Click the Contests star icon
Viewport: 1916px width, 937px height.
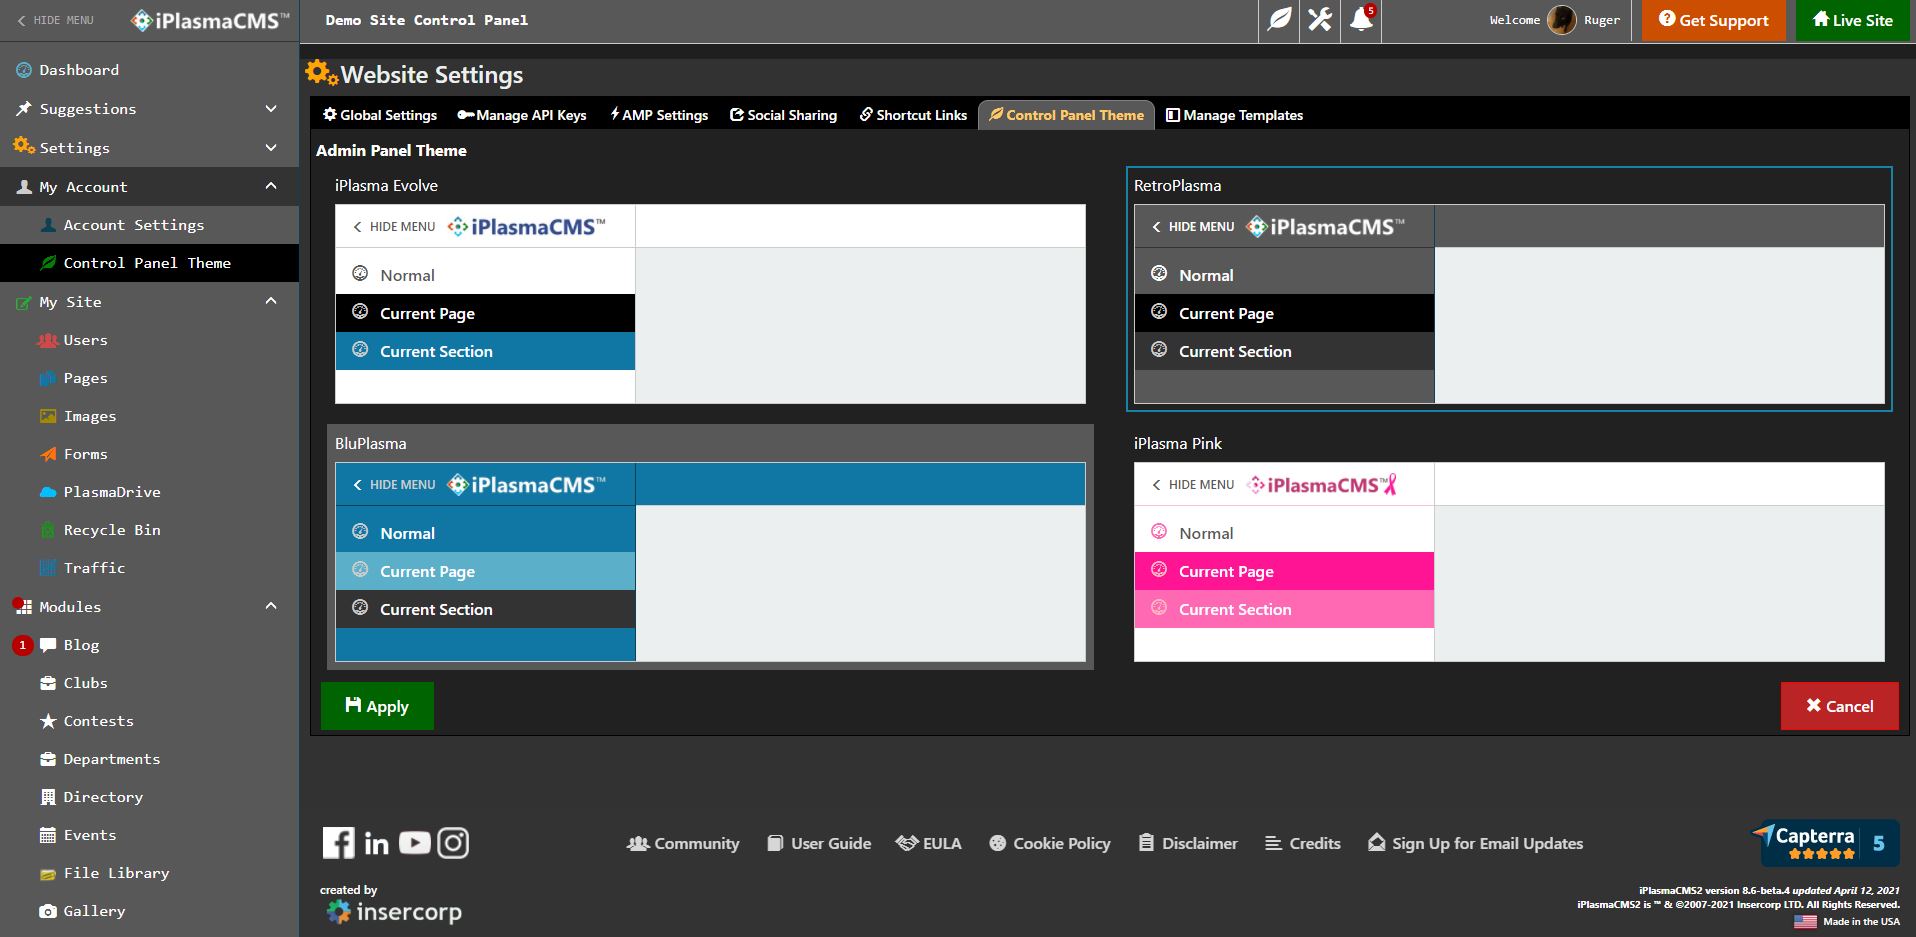click(x=47, y=721)
